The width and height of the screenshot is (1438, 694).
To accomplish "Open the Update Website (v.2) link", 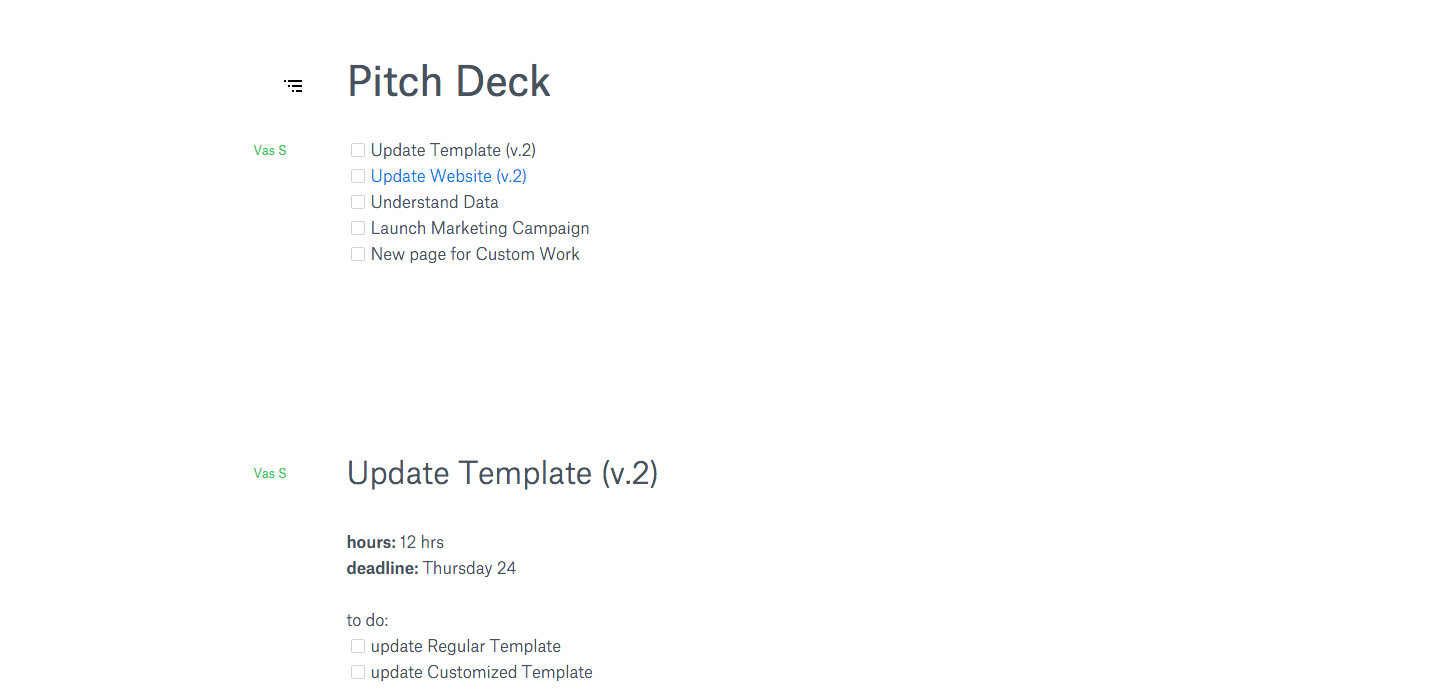I will pos(448,176).
